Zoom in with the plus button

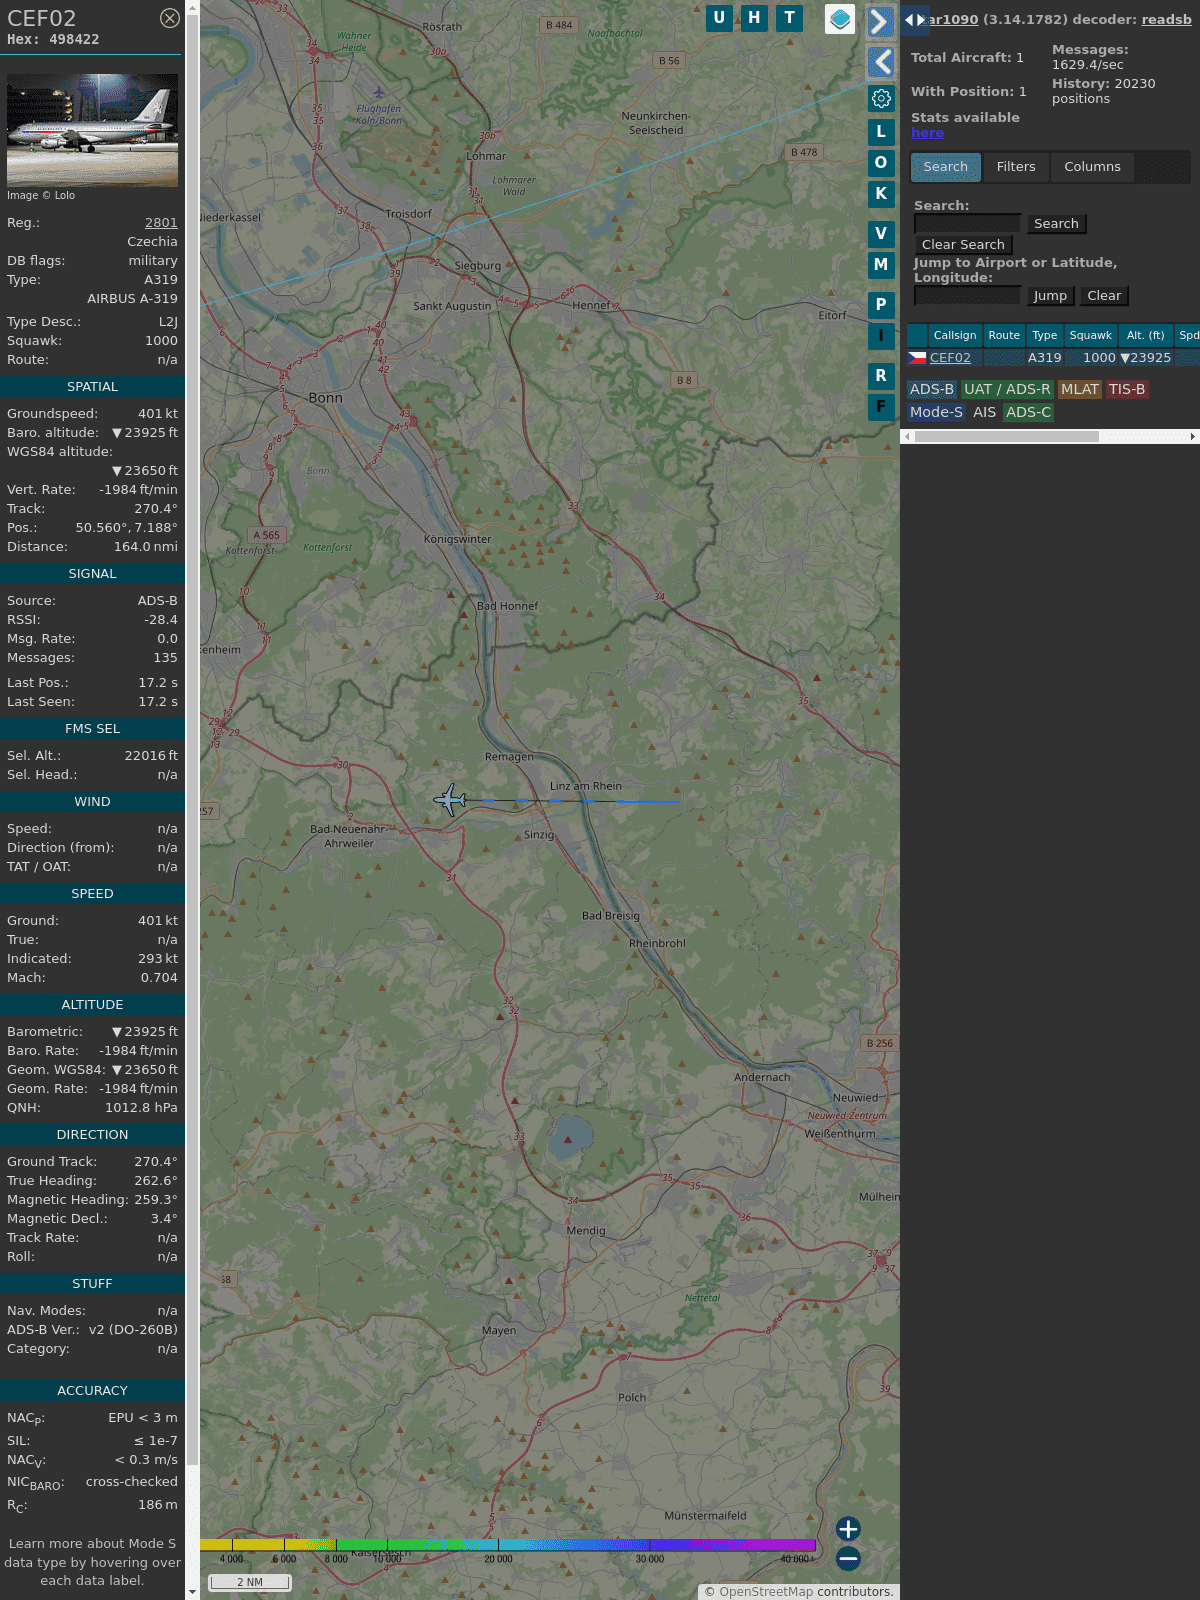[848, 1528]
